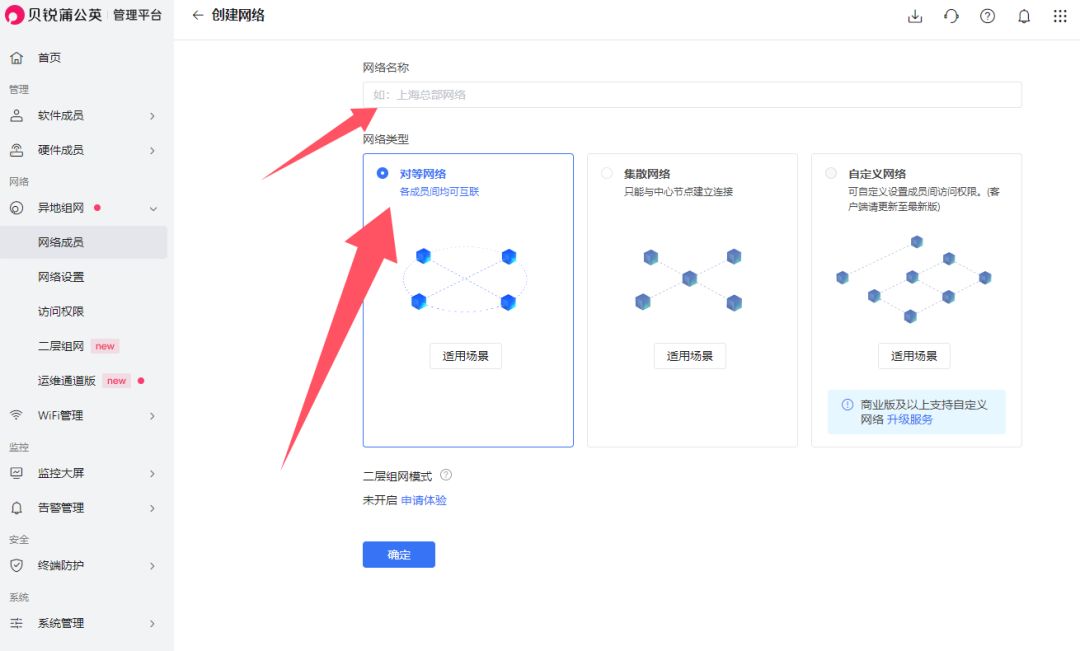Select the 集散网络 radio button
The height and width of the screenshot is (651, 1080).
[x=606, y=173]
